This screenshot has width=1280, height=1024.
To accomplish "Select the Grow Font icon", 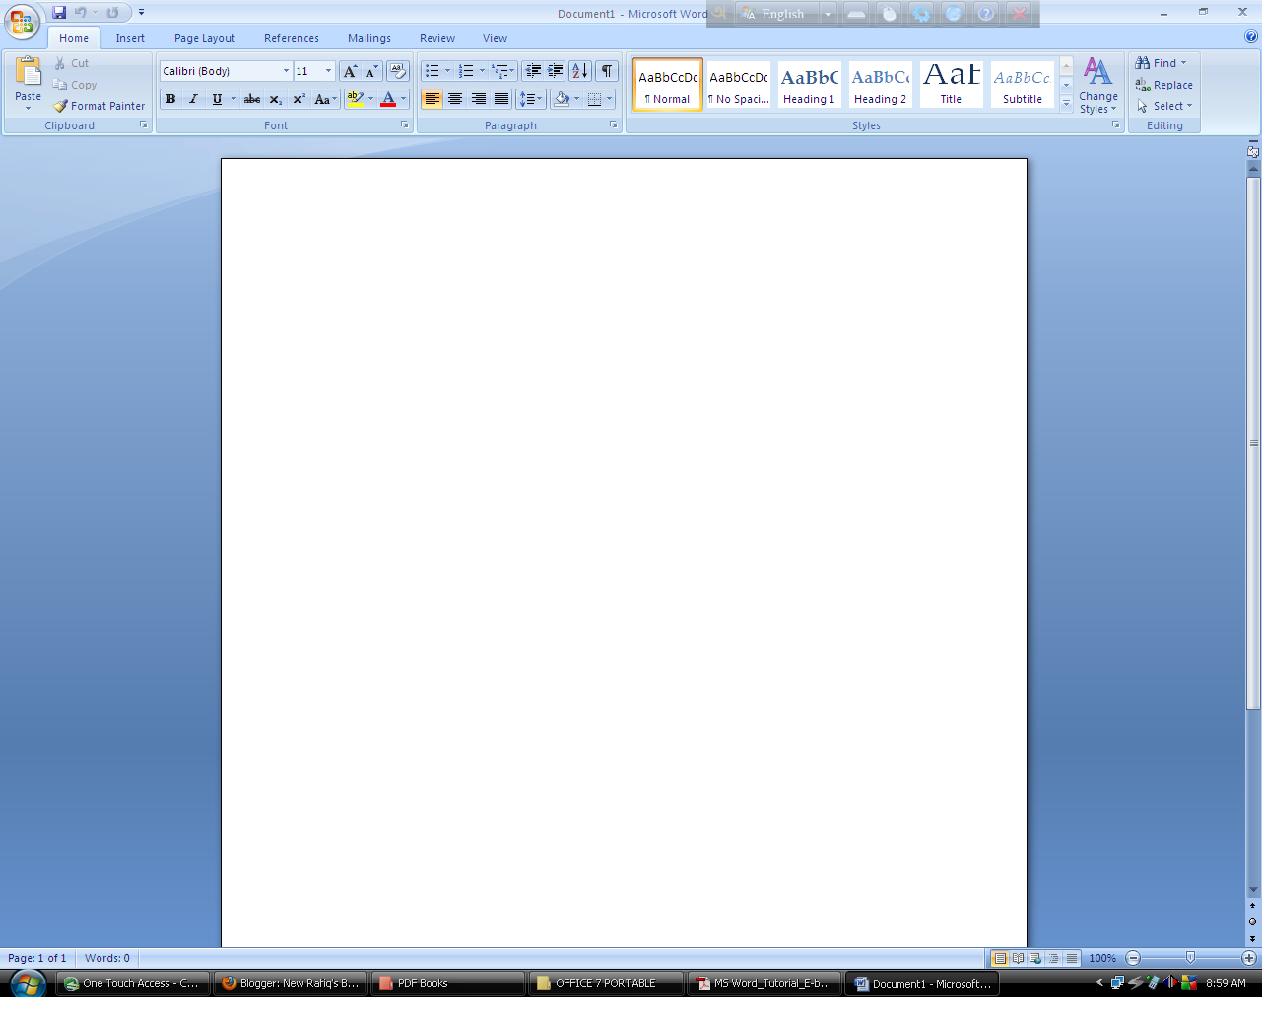I will (349, 70).
